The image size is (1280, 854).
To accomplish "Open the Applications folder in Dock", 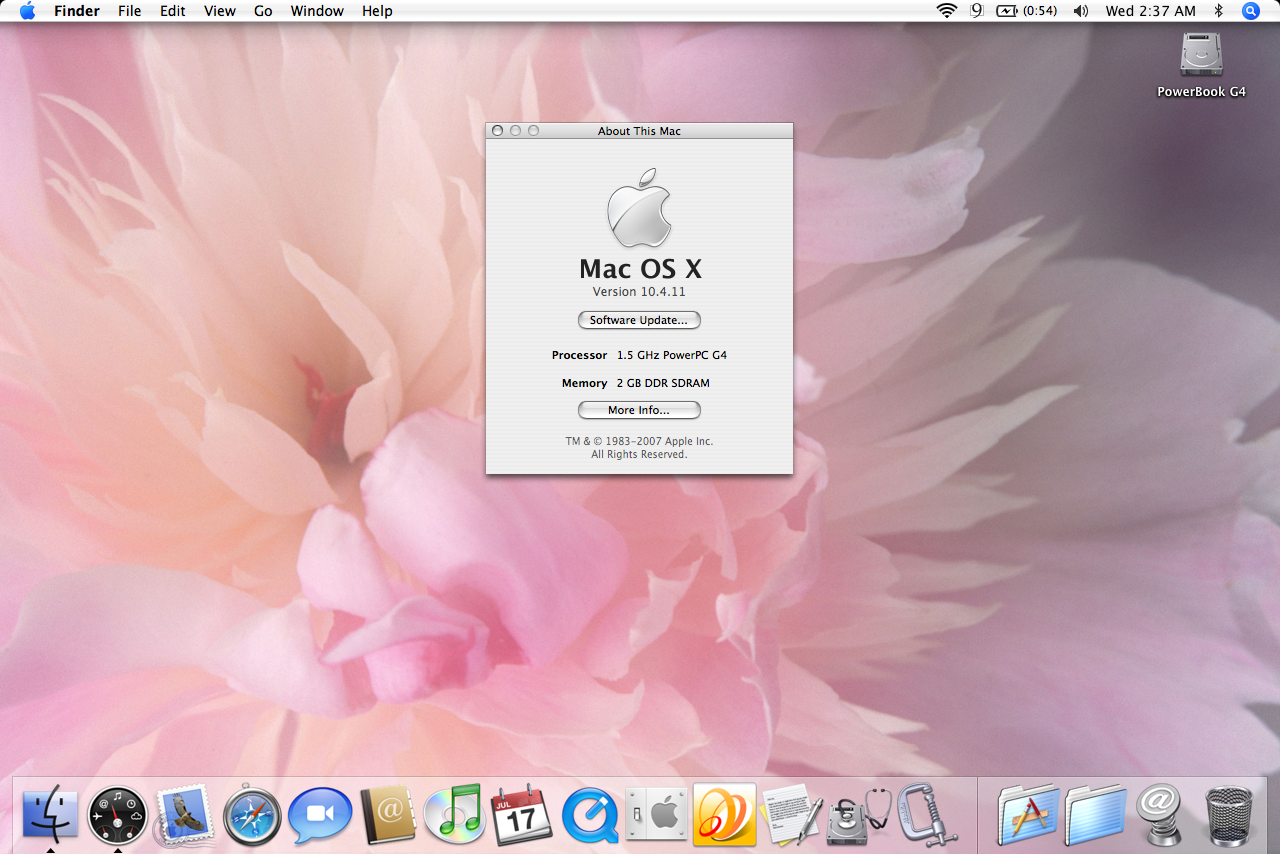I will (1028, 816).
